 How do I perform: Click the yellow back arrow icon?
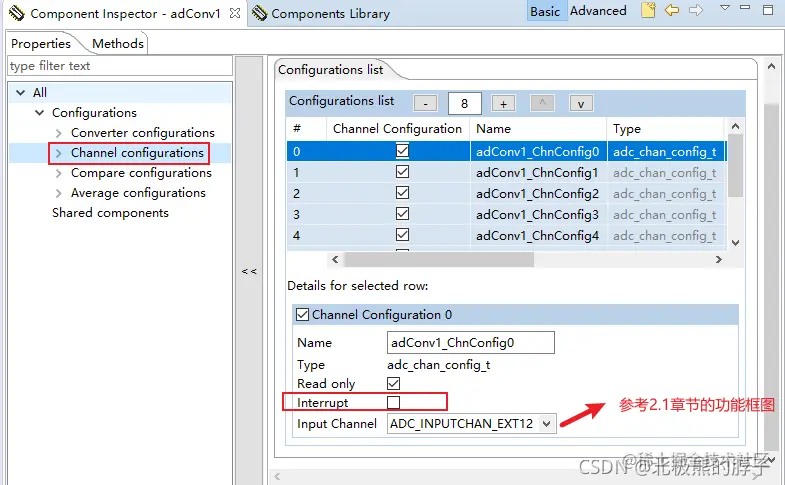click(672, 10)
